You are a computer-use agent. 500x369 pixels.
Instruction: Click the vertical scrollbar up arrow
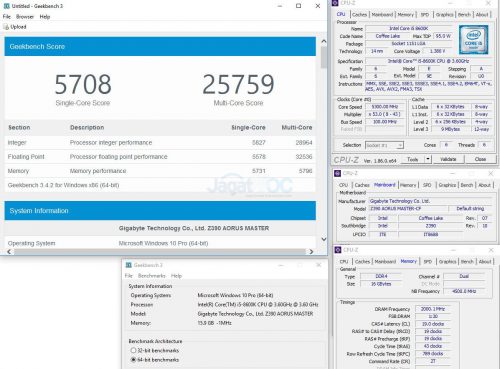tap(323, 41)
